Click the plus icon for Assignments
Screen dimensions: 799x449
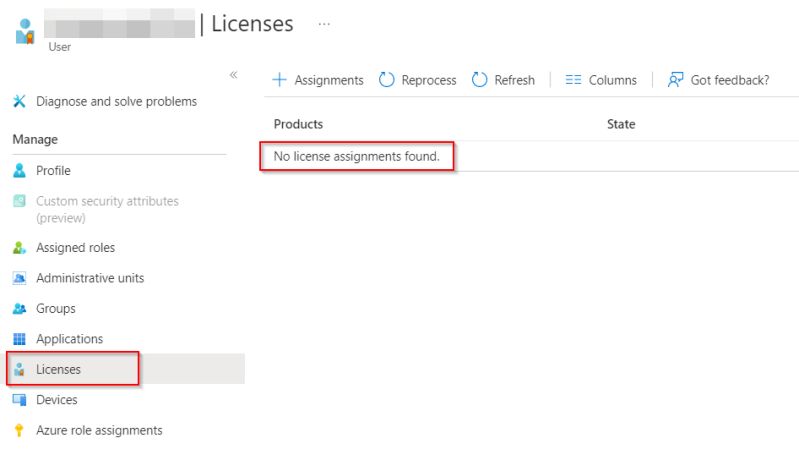click(279, 80)
